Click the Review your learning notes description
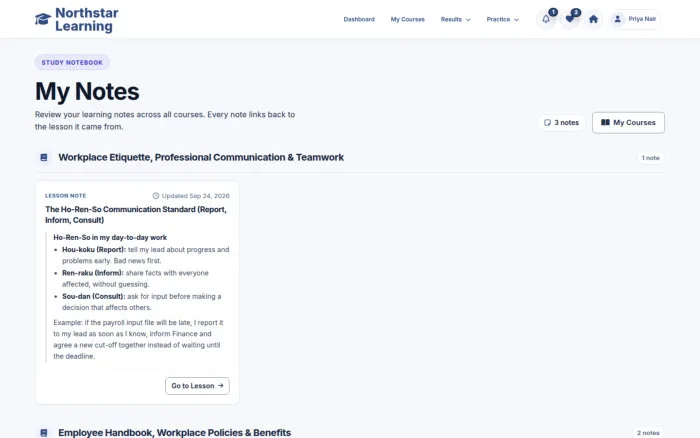Image resolution: width=700 pixels, height=438 pixels. click(165, 121)
